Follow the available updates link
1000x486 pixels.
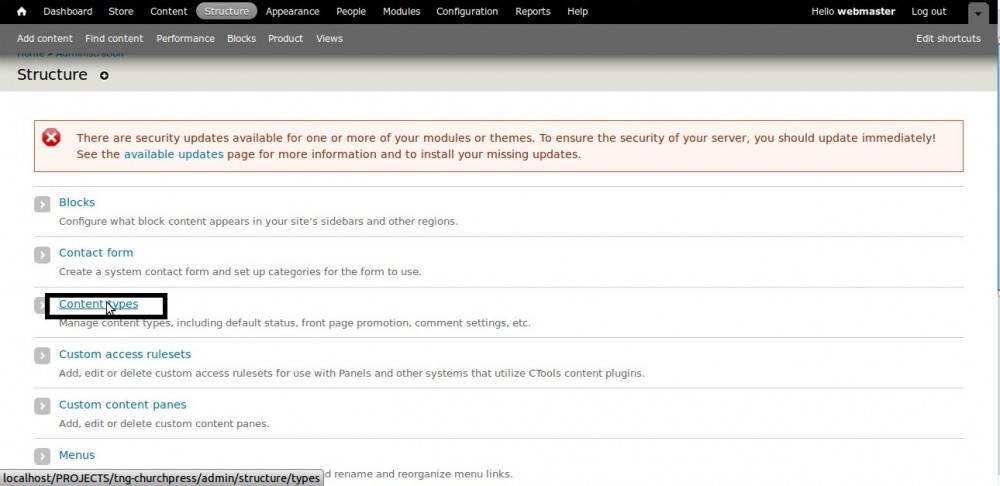[x=173, y=155]
